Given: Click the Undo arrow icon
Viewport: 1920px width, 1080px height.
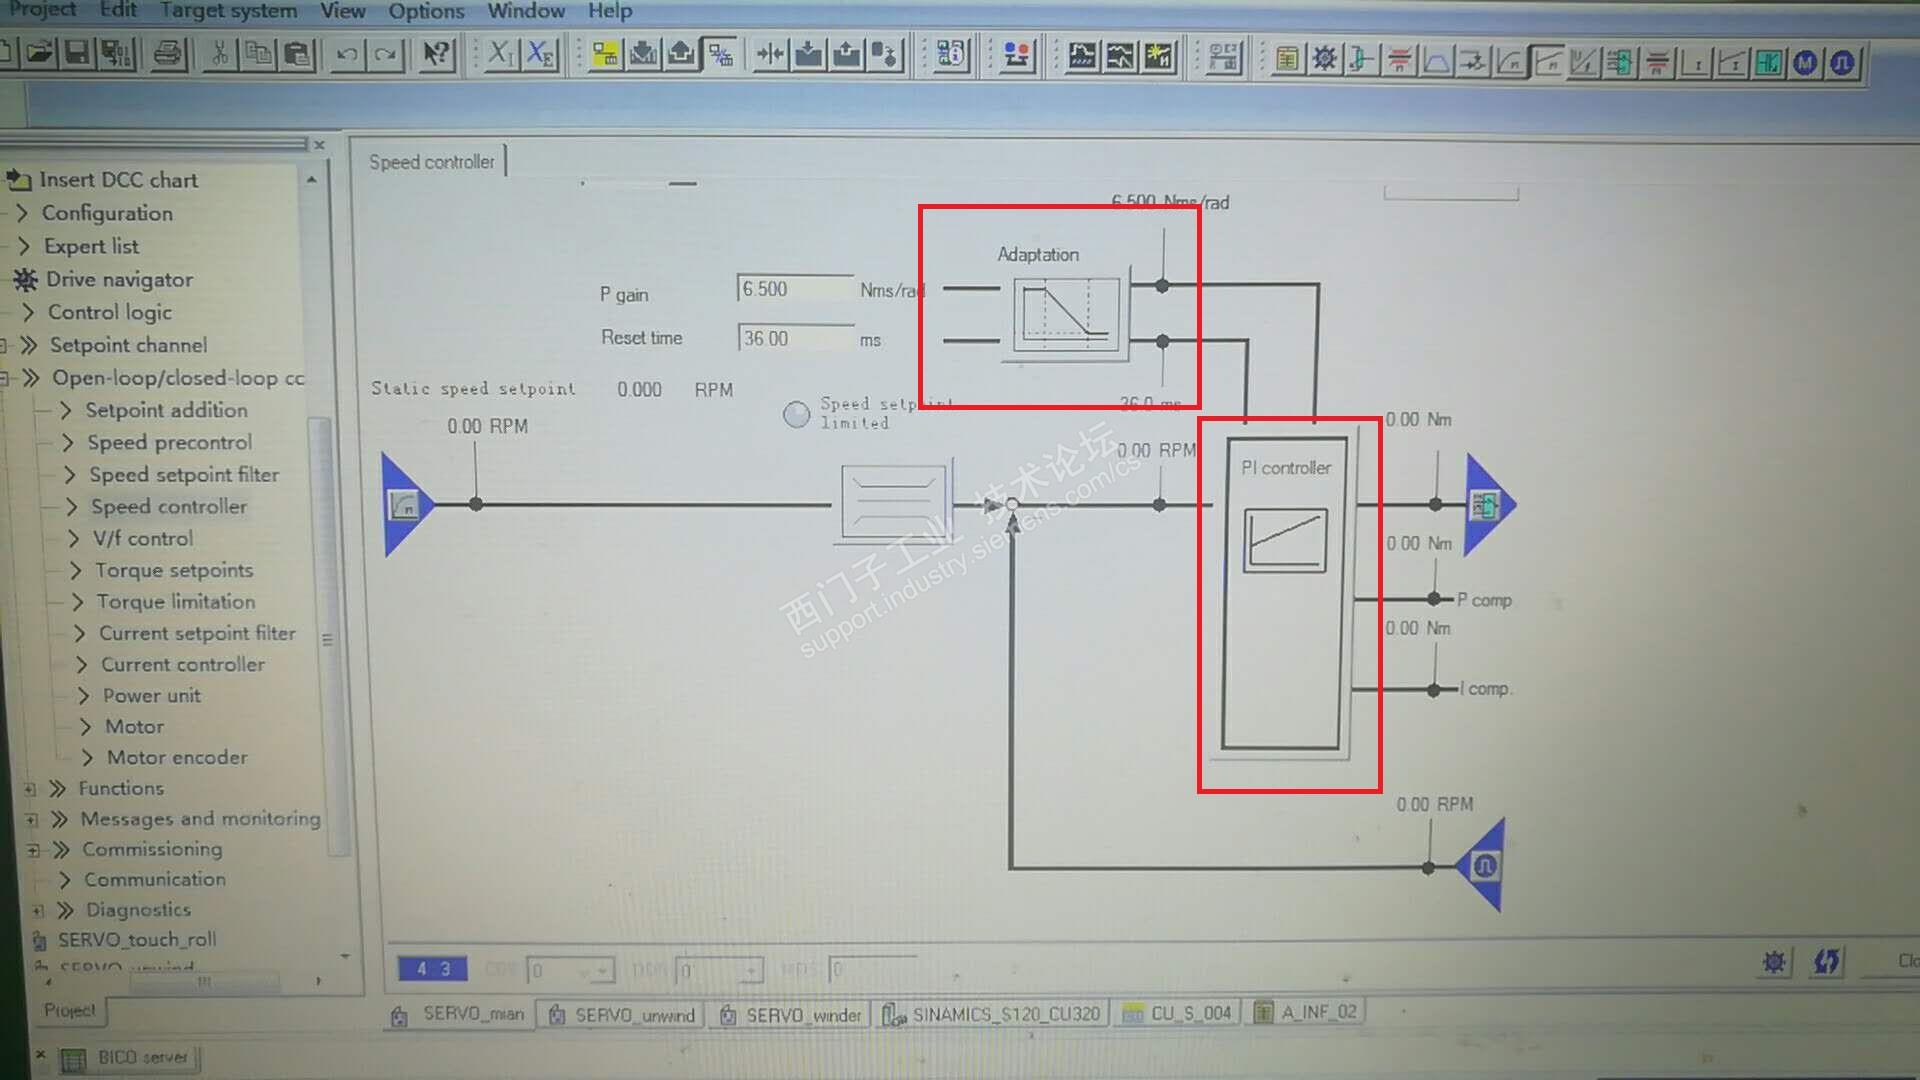Looking at the screenshot, I should [x=347, y=54].
